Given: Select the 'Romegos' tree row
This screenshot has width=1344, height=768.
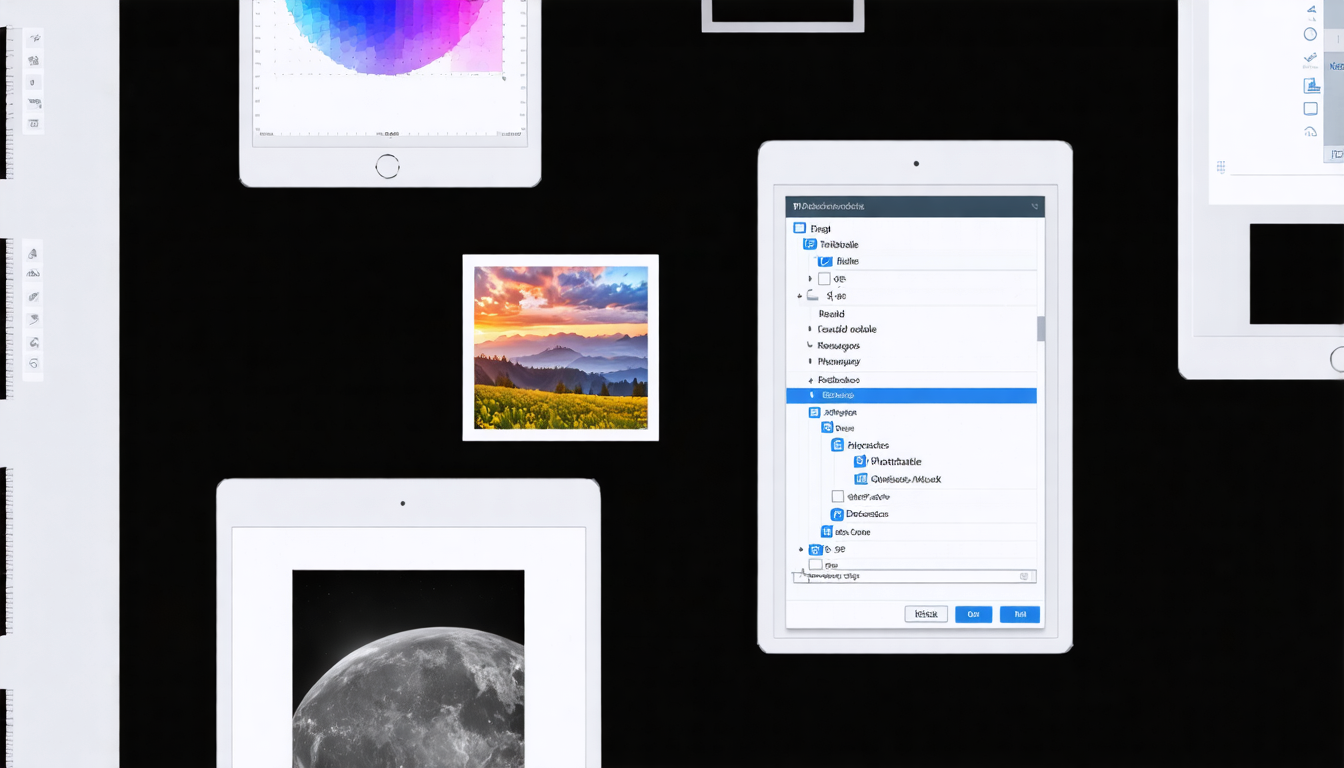Looking at the screenshot, I should (x=838, y=346).
